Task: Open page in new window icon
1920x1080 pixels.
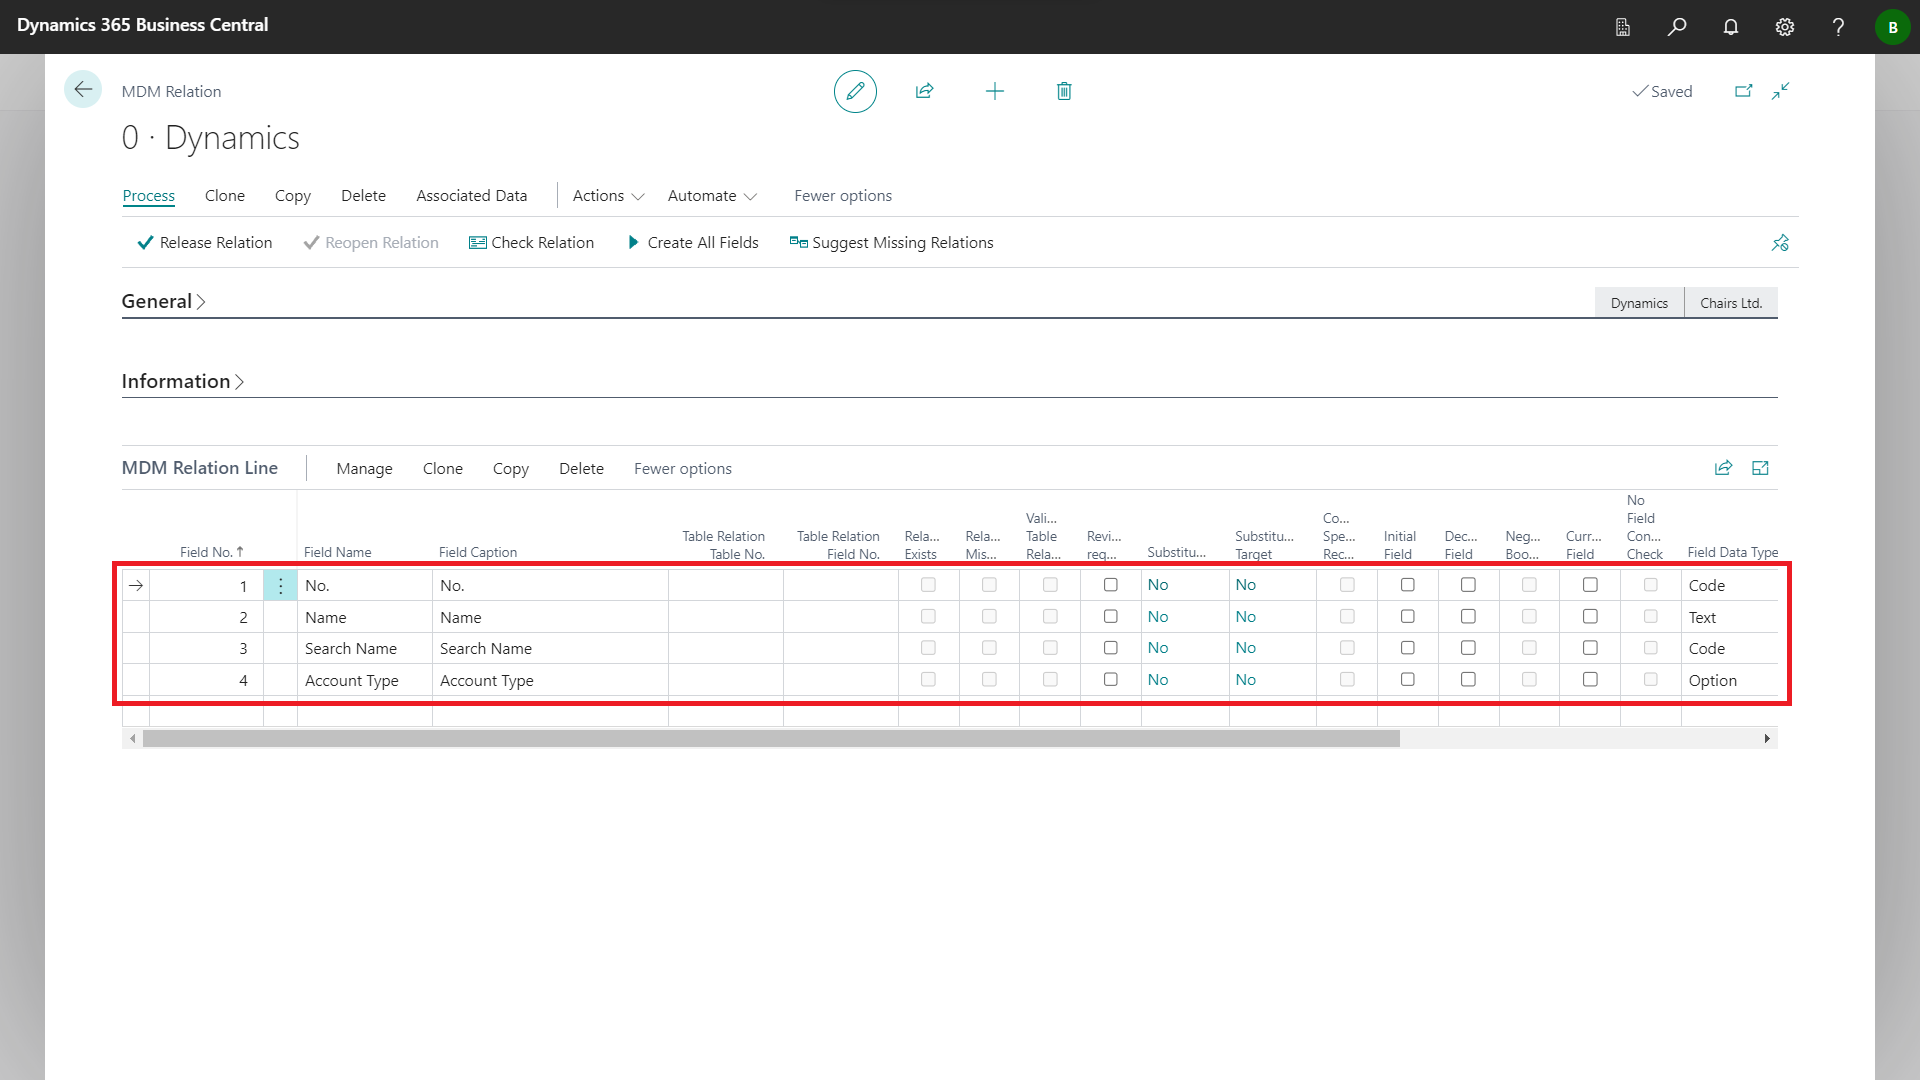Action: (x=1743, y=91)
